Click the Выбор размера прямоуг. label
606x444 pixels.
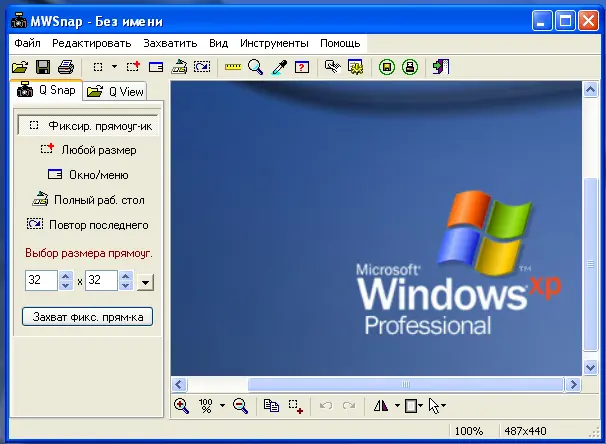[89, 253]
